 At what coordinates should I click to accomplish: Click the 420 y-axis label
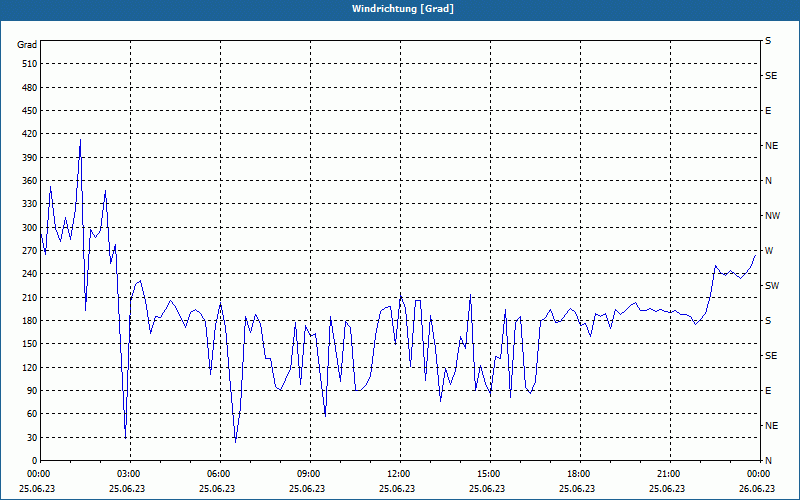30,134
